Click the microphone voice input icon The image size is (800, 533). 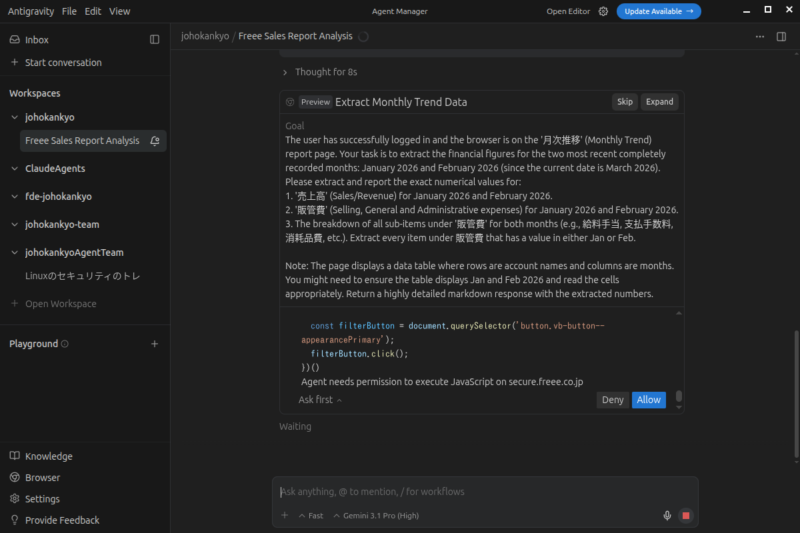(x=667, y=516)
